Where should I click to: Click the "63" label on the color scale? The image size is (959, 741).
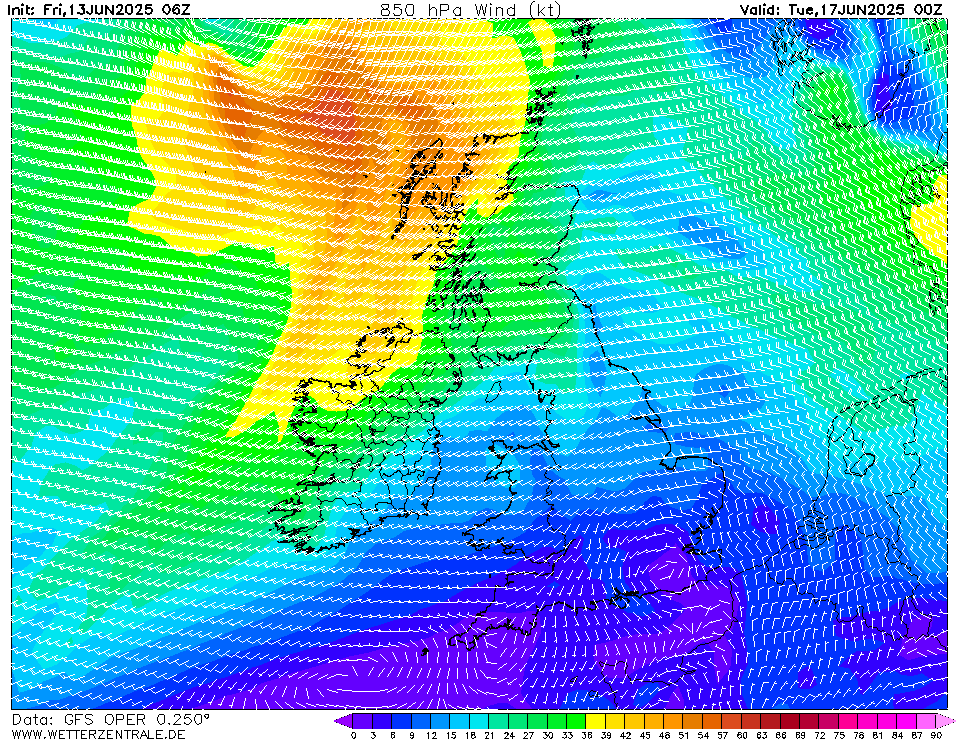pyautogui.click(x=761, y=735)
